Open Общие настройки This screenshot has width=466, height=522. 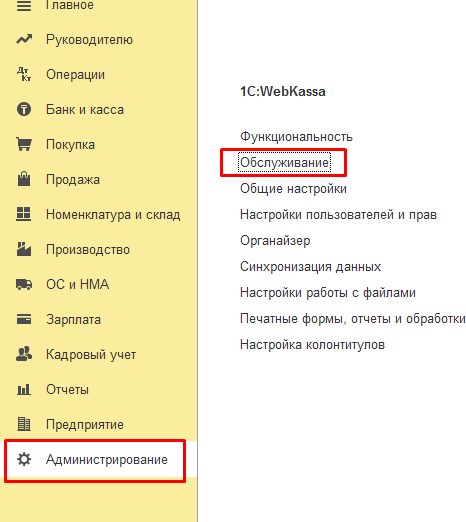[x=293, y=189]
